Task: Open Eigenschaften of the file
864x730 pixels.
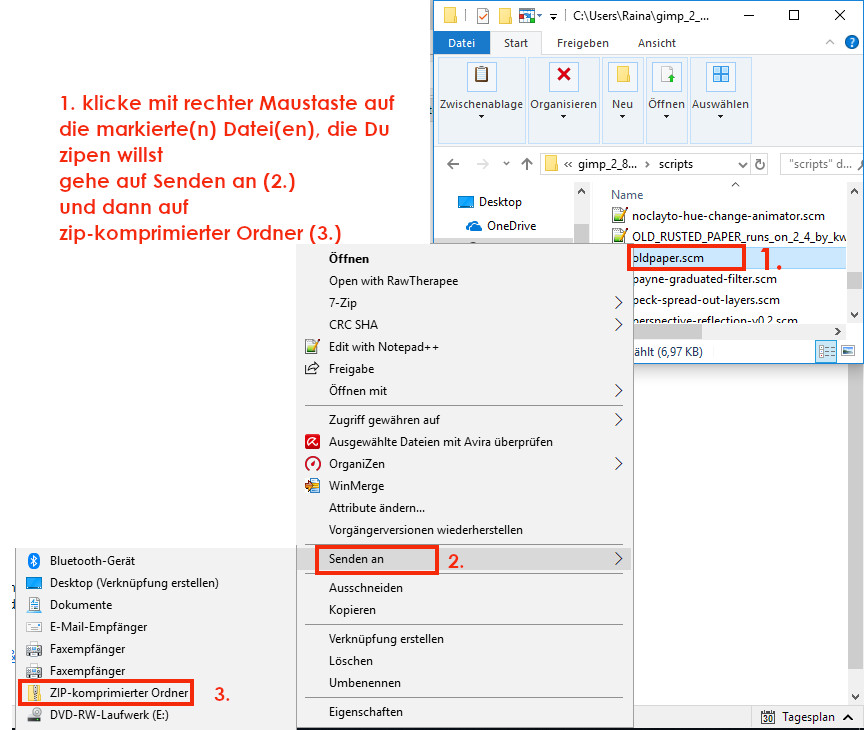Action: pos(365,712)
